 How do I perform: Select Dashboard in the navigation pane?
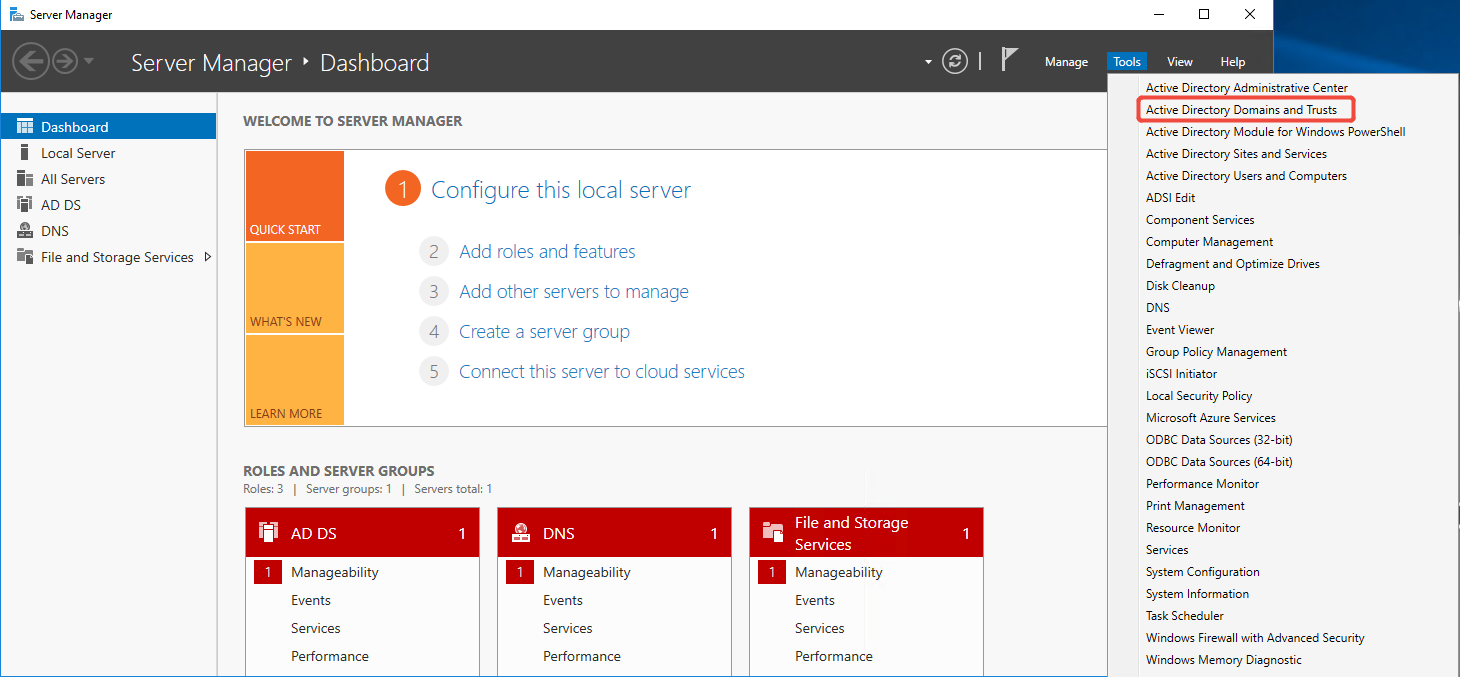(x=108, y=127)
